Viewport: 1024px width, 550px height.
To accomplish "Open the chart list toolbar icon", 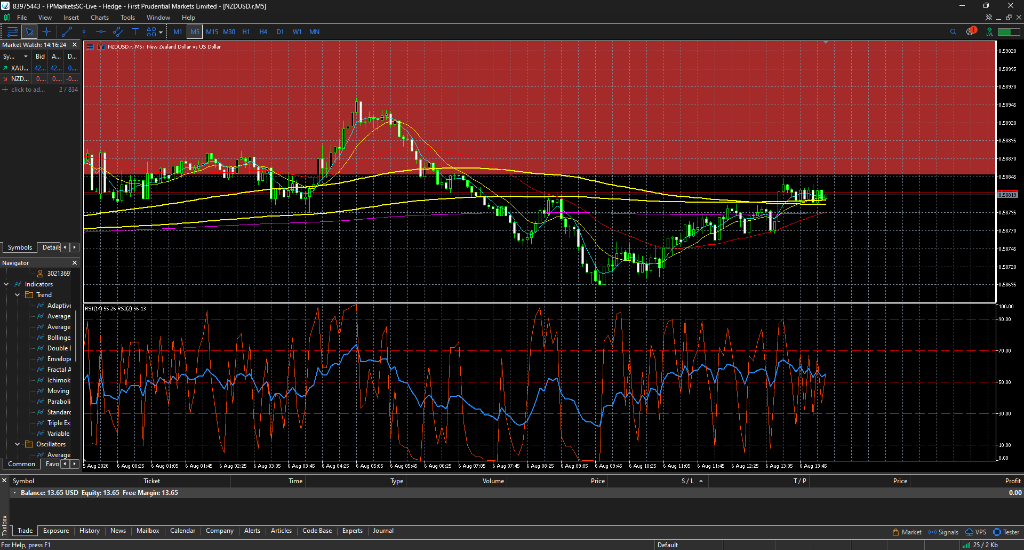I will (12, 31).
